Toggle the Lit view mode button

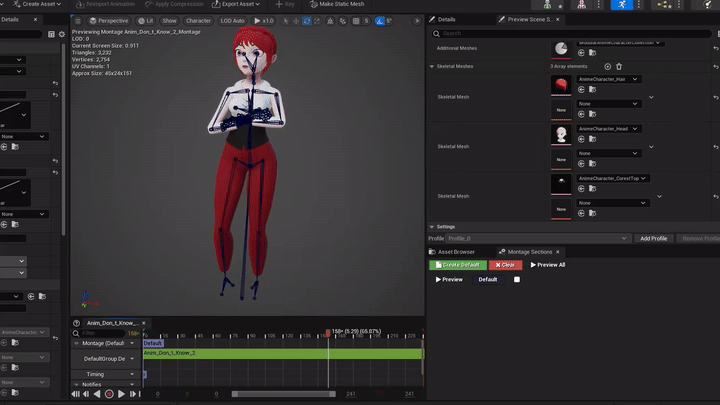click(145, 20)
